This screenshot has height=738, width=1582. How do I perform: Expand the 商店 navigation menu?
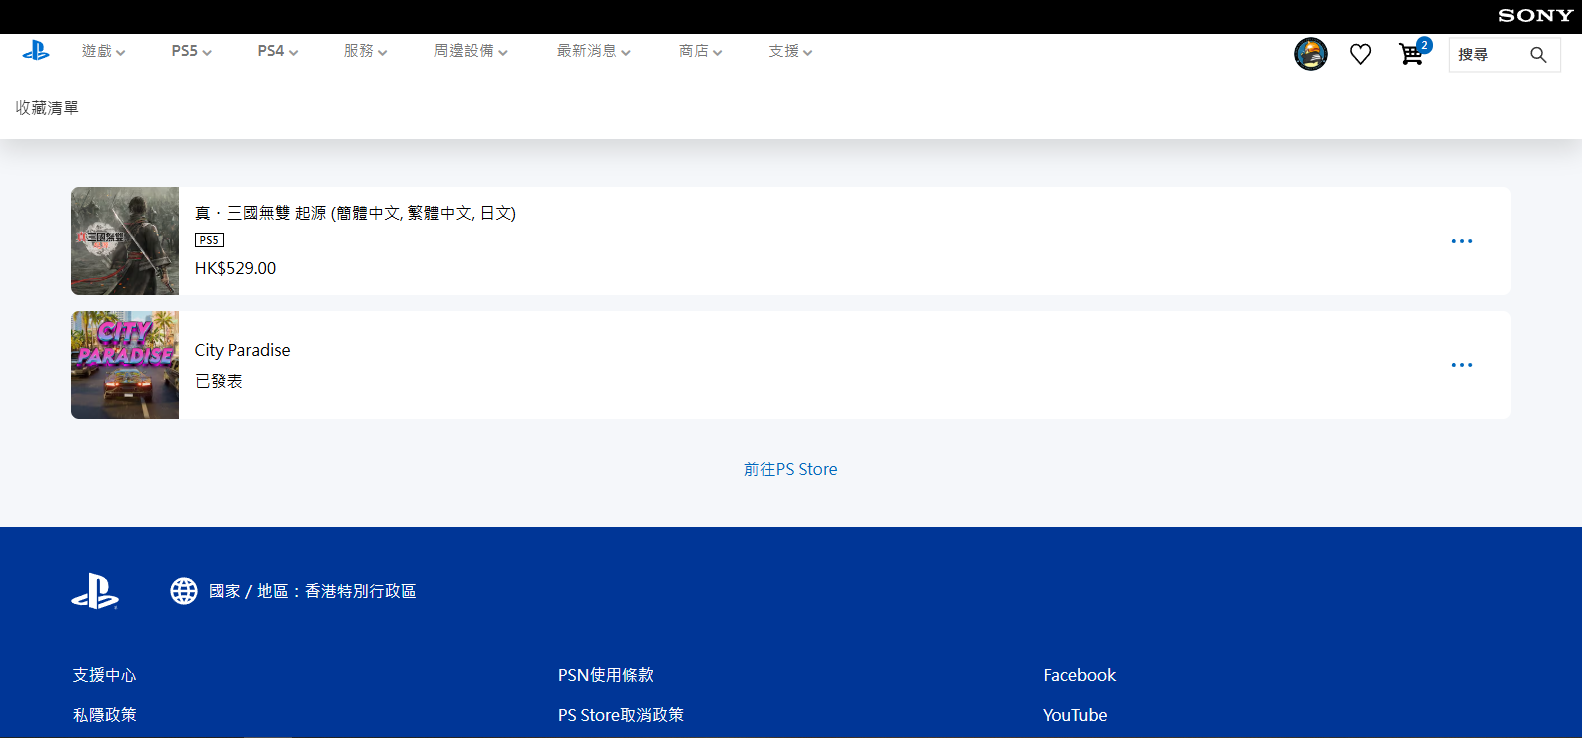click(700, 51)
